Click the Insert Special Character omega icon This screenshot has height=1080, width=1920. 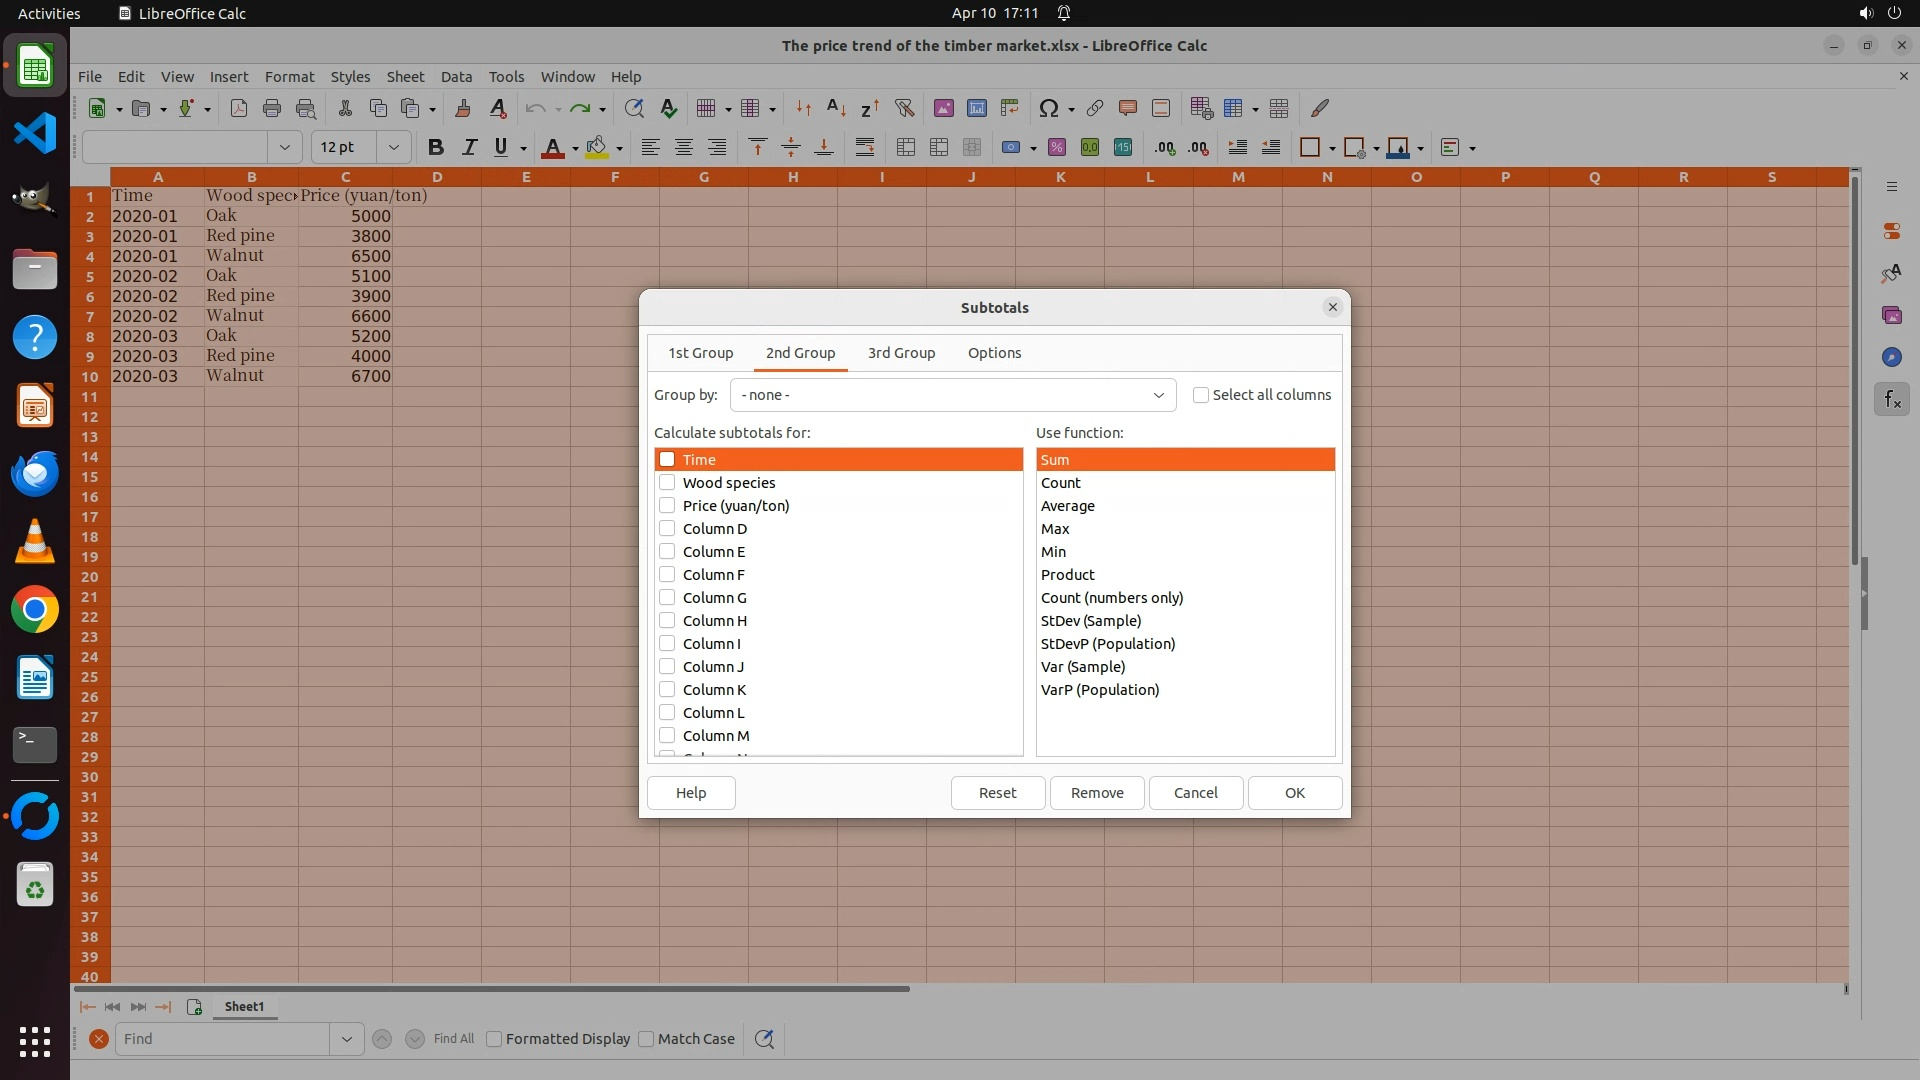(x=1047, y=108)
